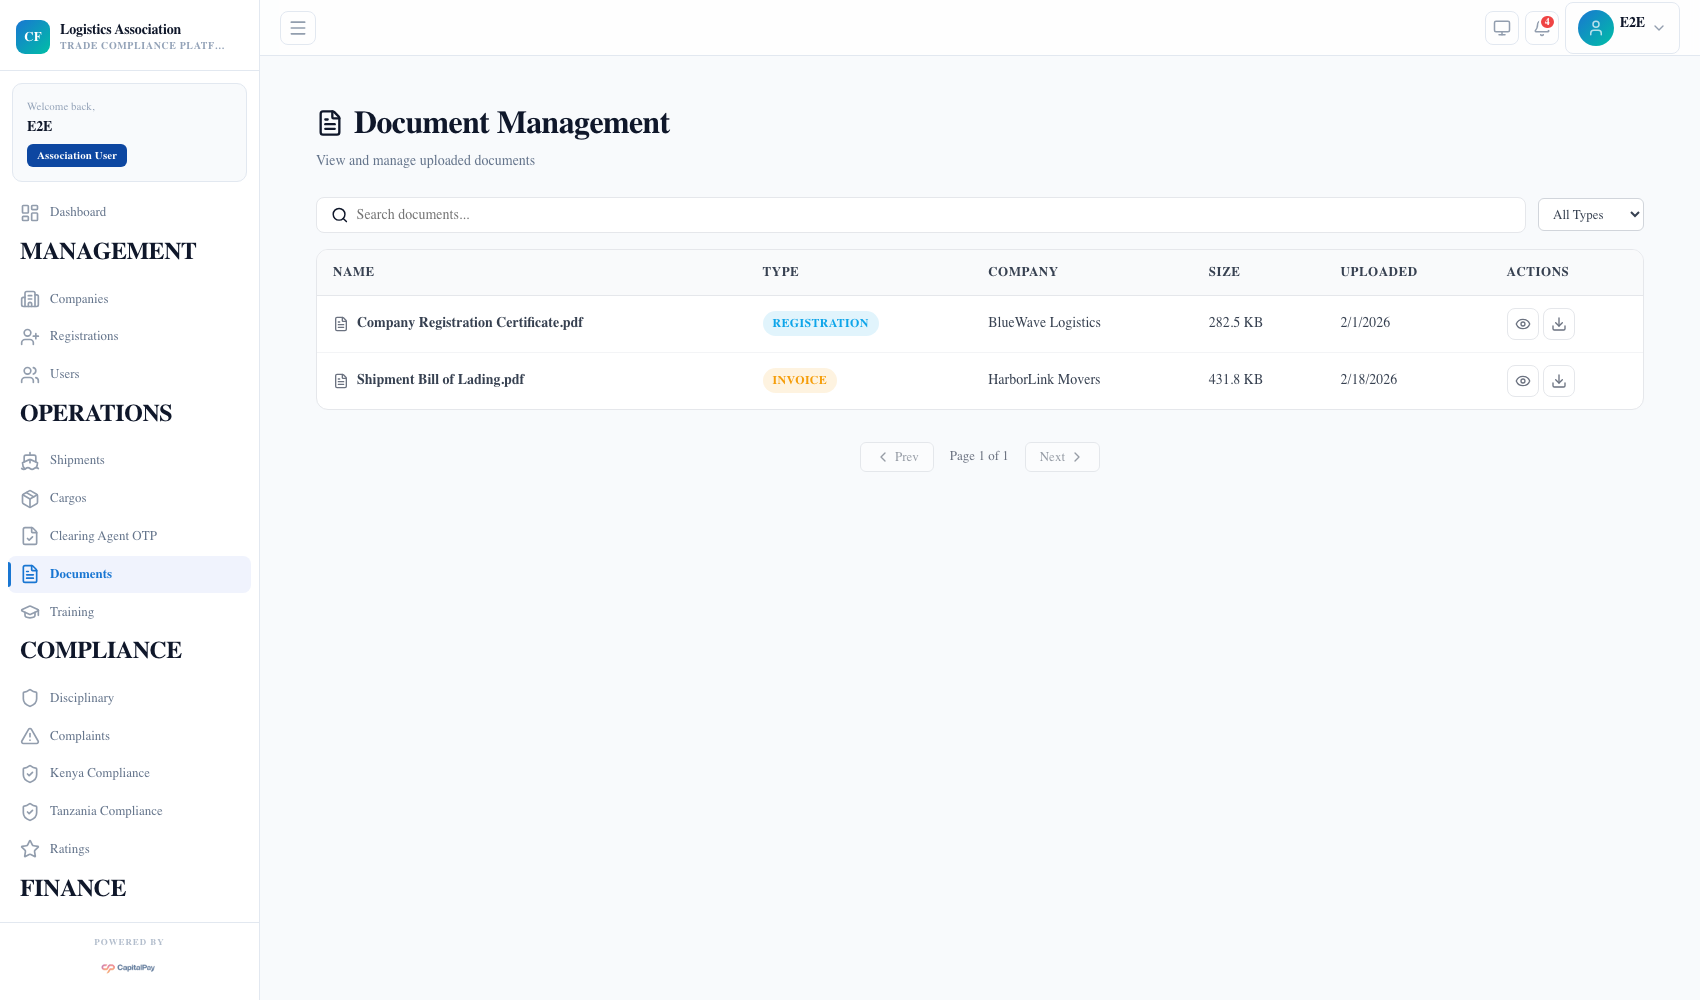
Task: Toggle the sidebar with hamburger button
Action: click(x=297, y=27)
